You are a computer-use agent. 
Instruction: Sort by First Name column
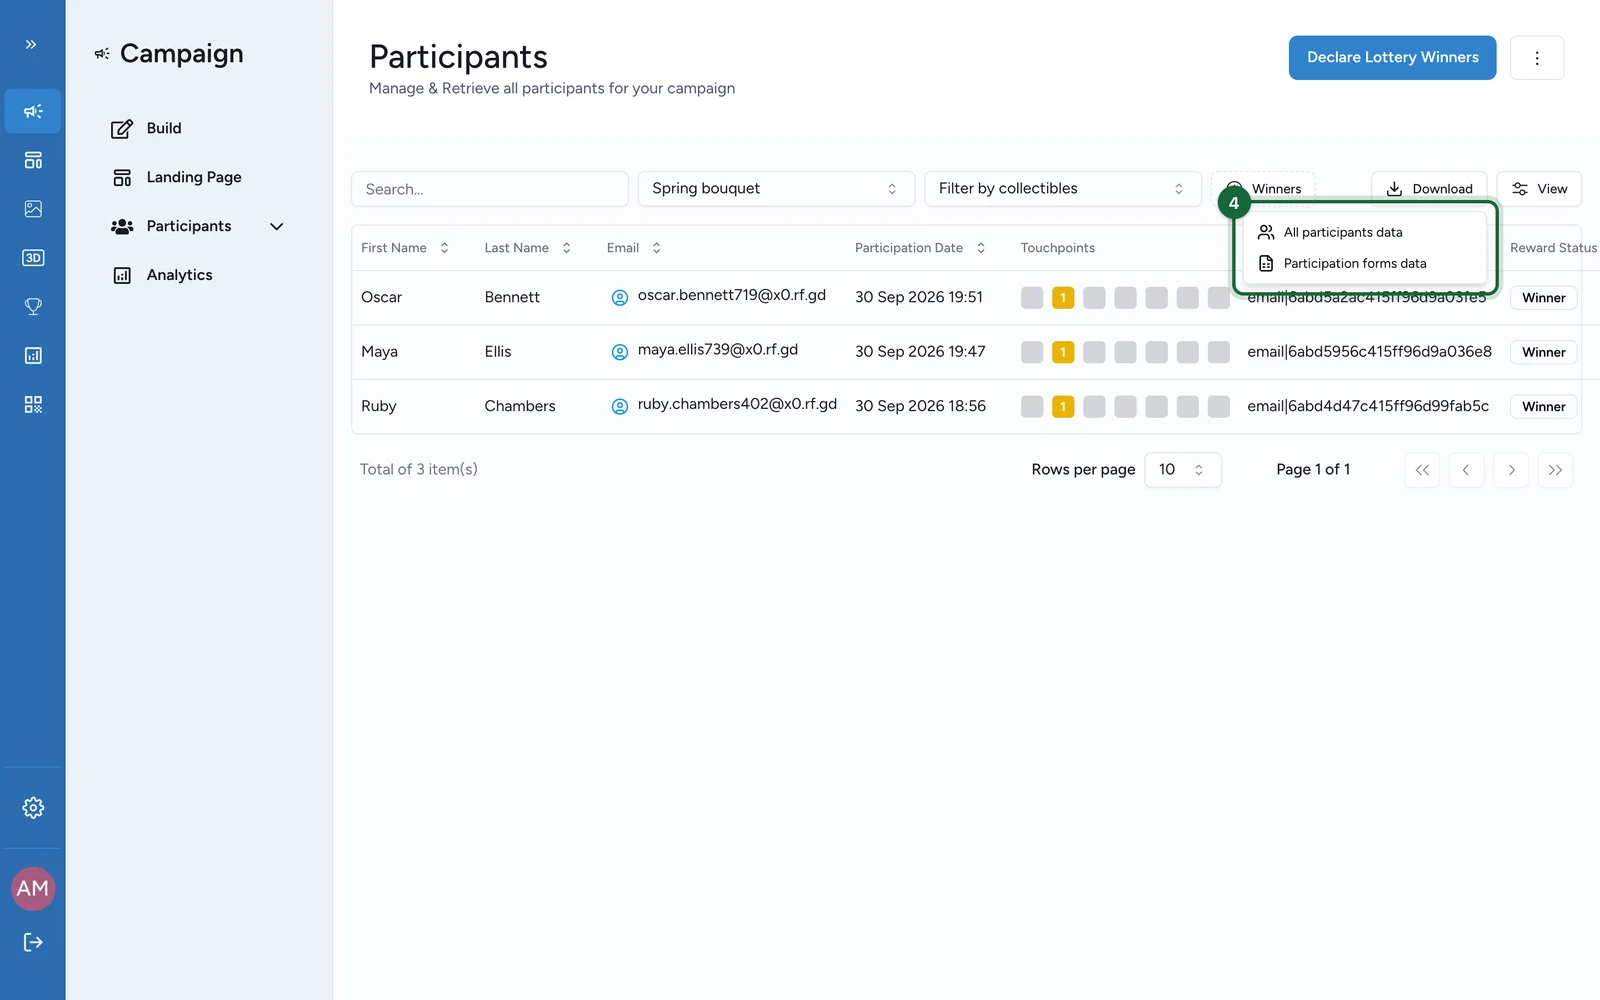(405, 248)
